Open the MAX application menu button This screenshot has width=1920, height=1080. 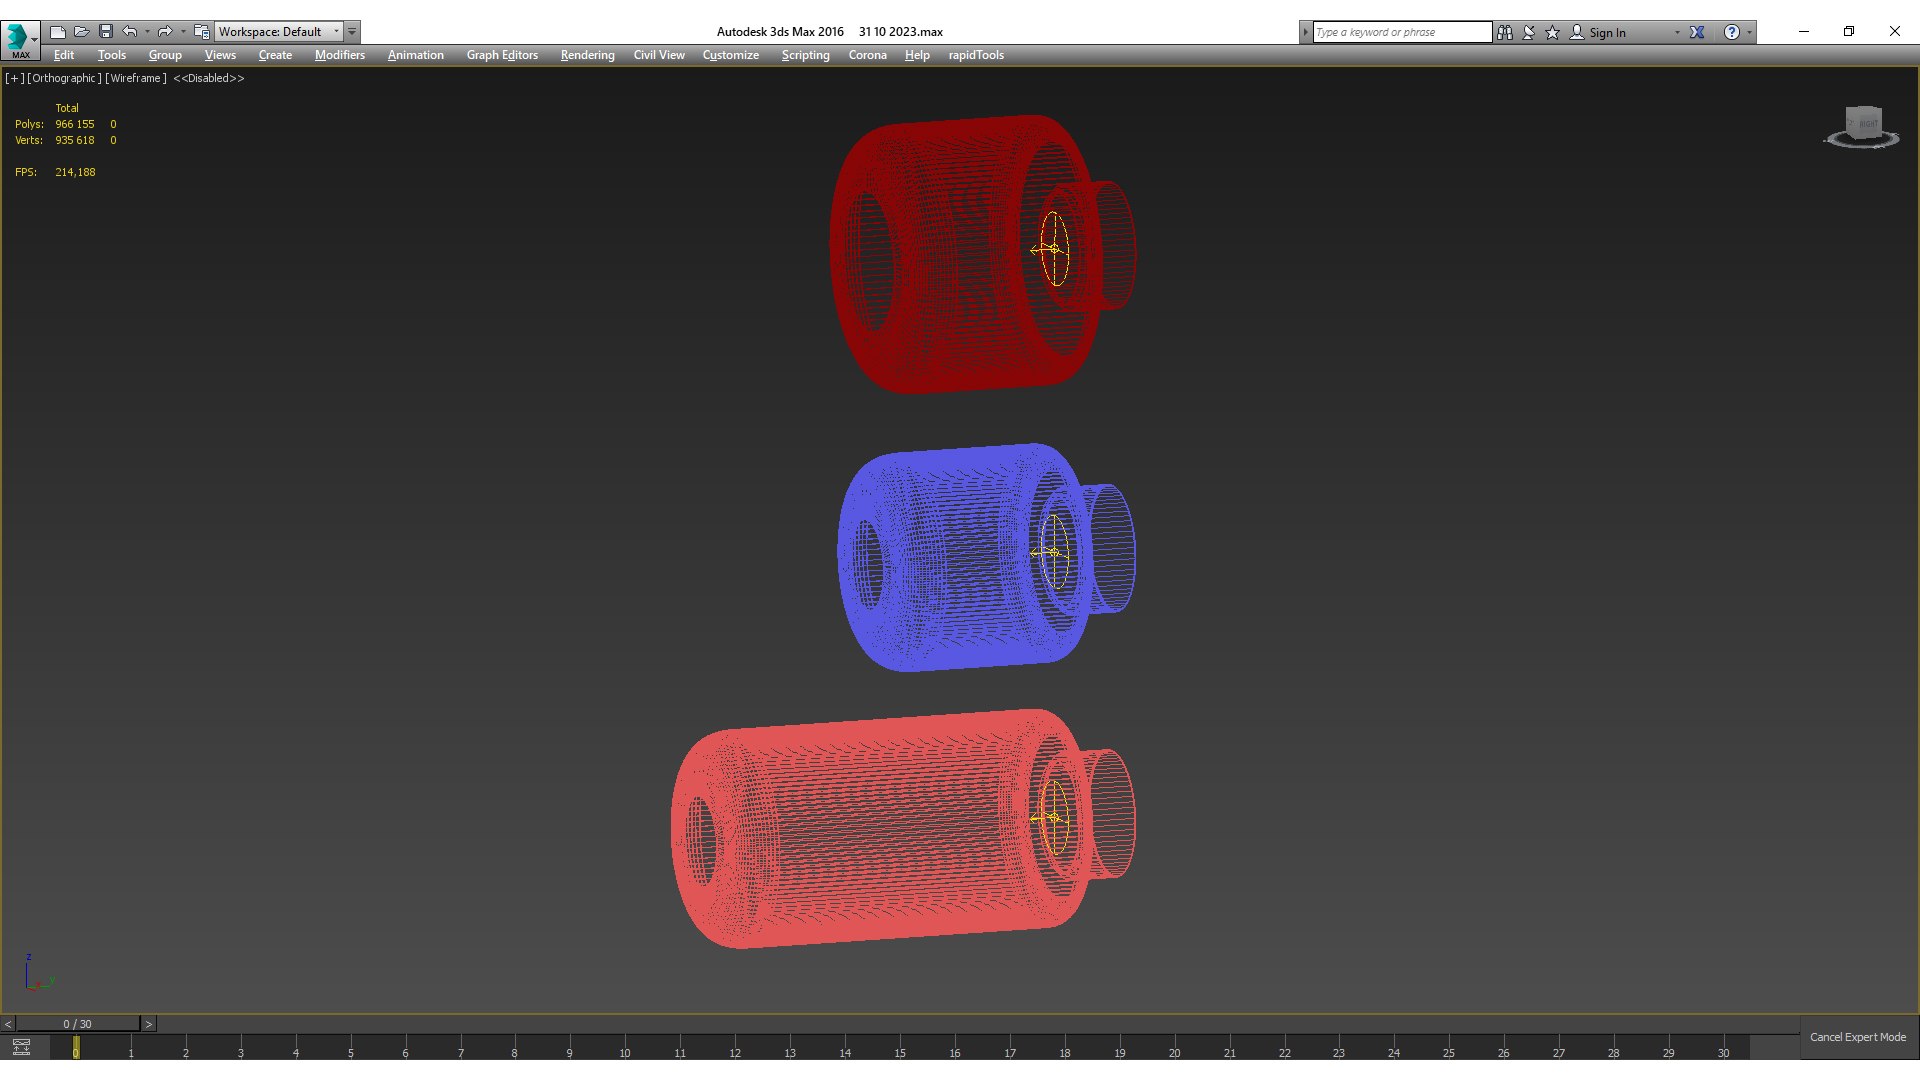pos(20,38)
